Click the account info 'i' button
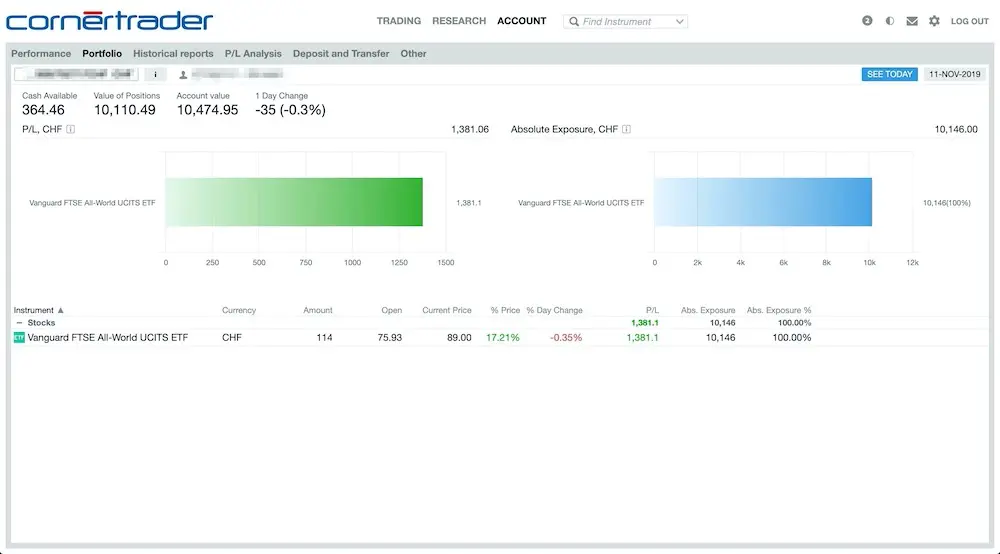The height and width of the screenshot is (554, 1000). click(155, 75)
